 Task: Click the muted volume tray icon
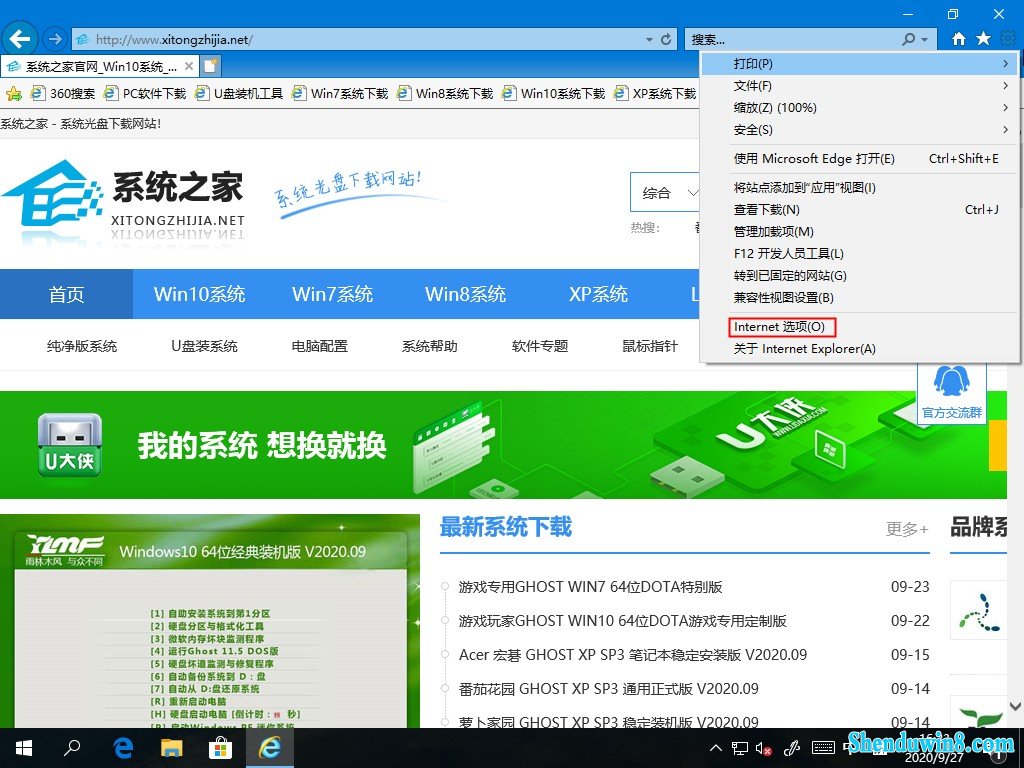764,748
